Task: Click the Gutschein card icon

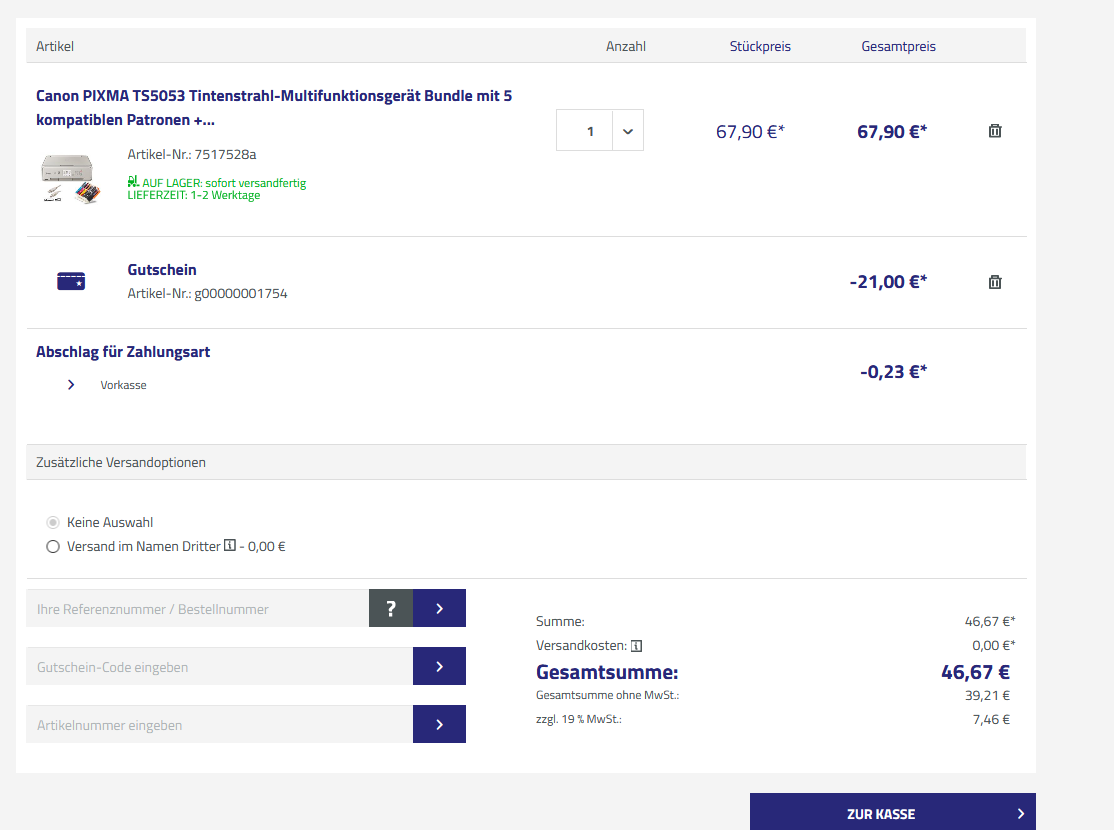Action: coord(71,282)
